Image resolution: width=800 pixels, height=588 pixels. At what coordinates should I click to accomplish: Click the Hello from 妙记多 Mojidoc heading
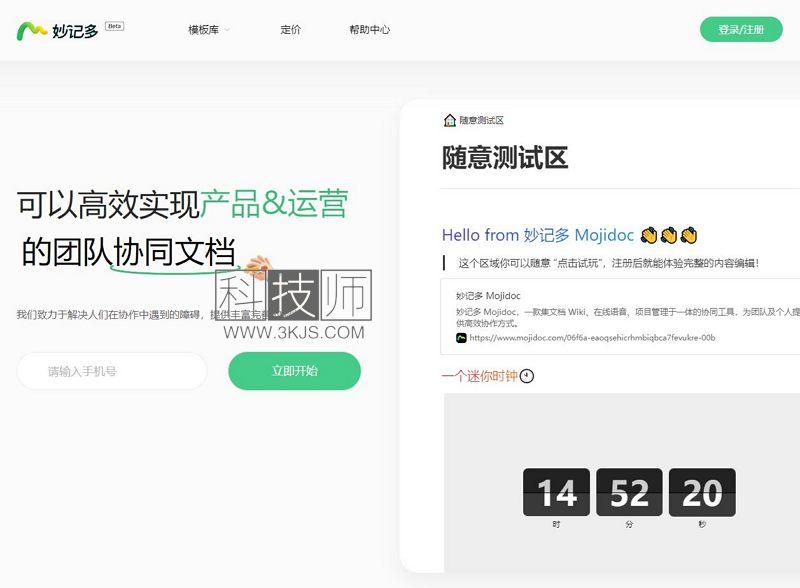pos(538,235)
